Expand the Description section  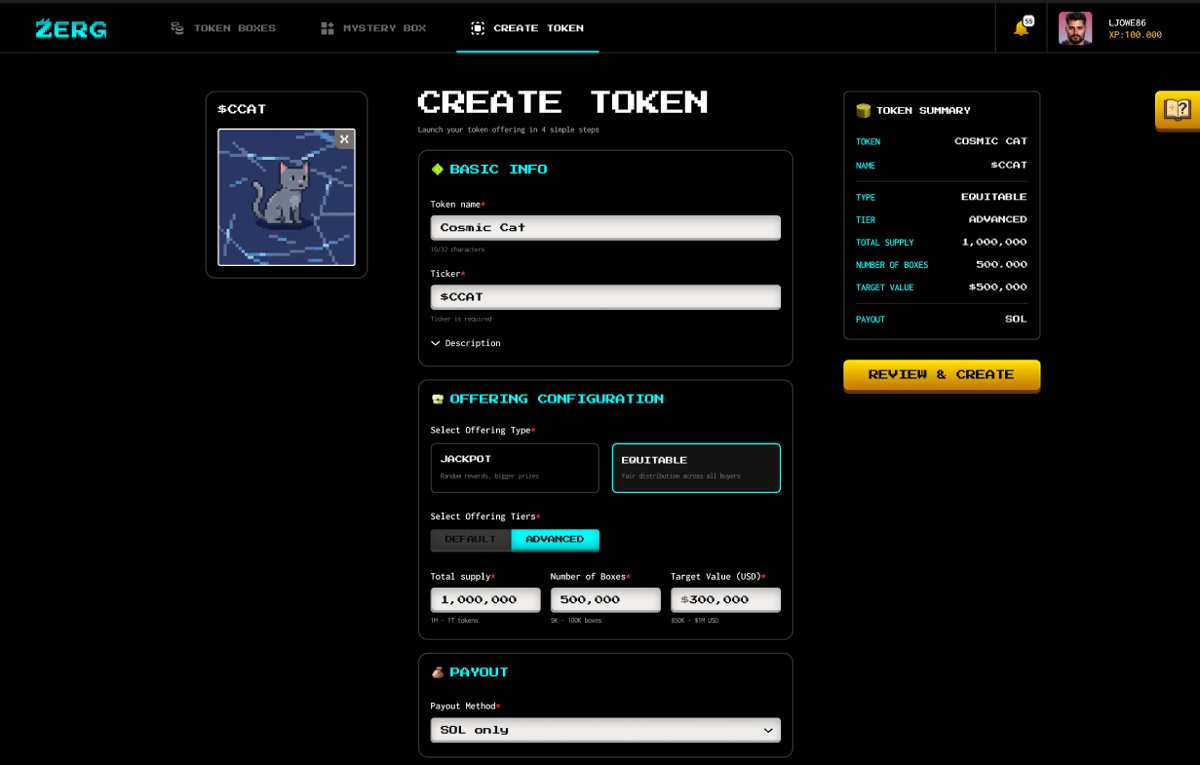(466, 343)
